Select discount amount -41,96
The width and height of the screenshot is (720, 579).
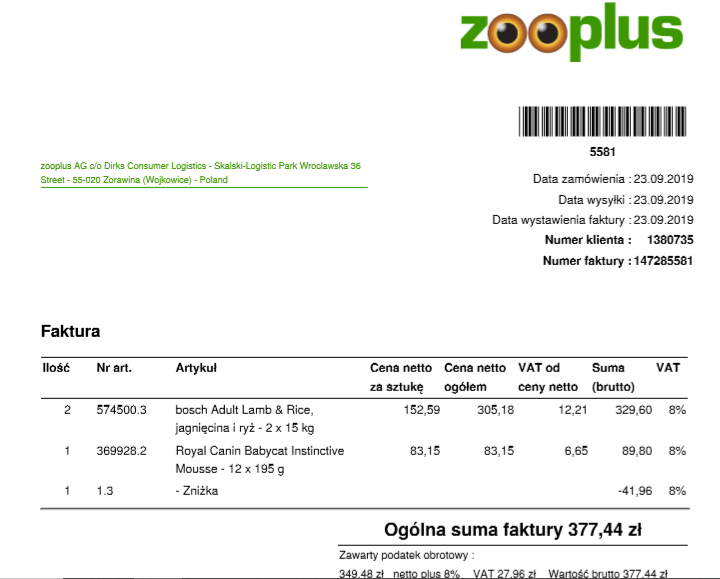635,491
